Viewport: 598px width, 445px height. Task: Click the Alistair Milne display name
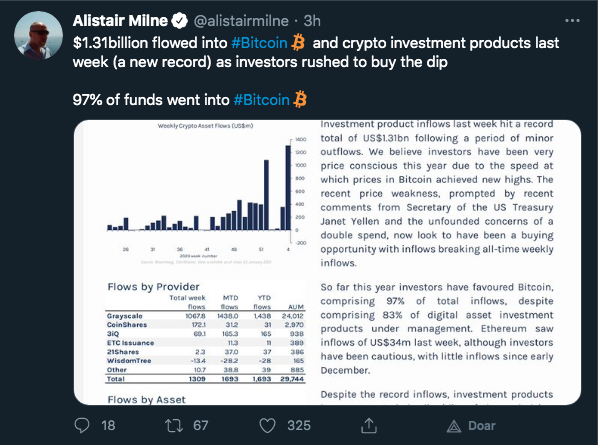pos(120,21)
